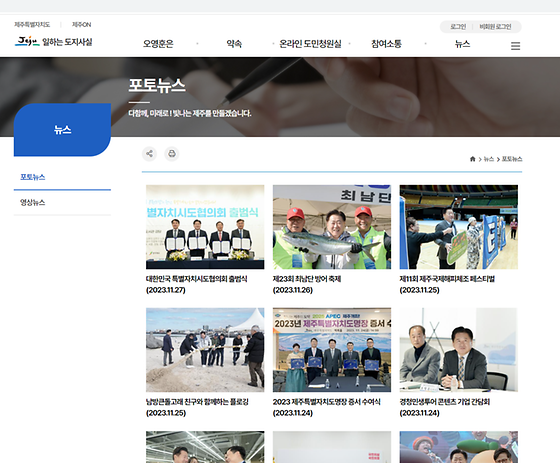Click title 대한민국 특별자치시도협의회 출범식
The width and height of the screenshot is (560, 463).
click(x=196, y=279)
